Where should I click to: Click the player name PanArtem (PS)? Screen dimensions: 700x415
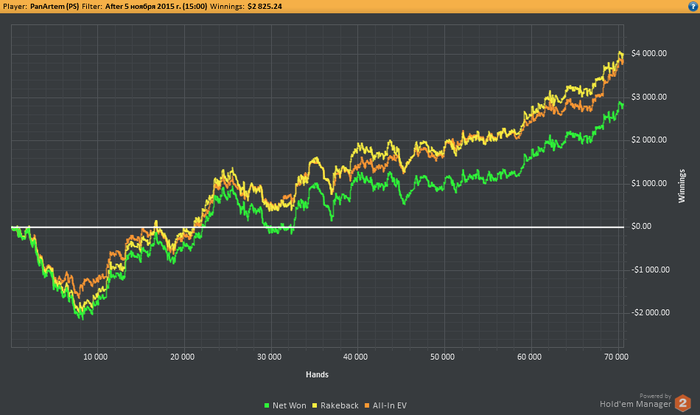[54, 6]
